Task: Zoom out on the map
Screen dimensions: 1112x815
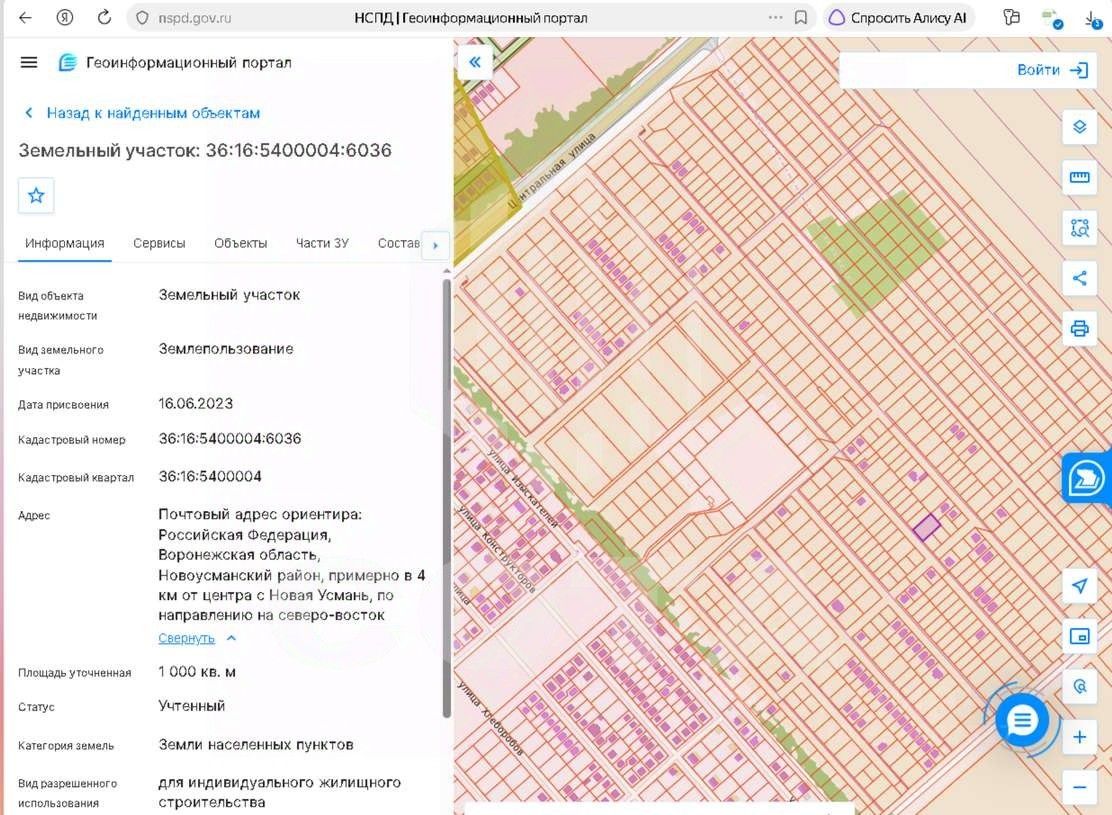Action: (x=1079, y=787)
